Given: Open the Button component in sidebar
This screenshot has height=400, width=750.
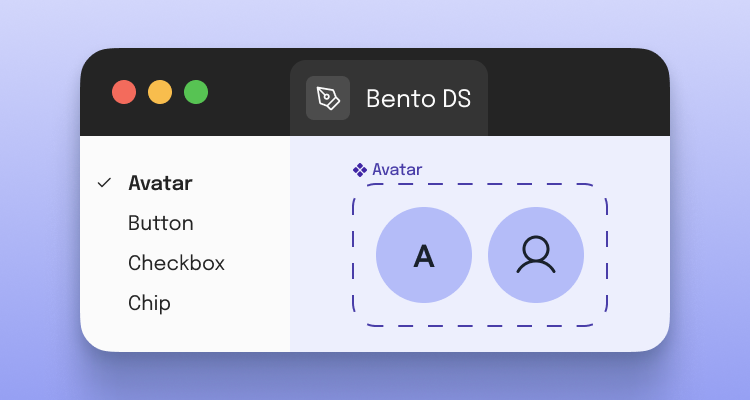Looking at the screenshot, I should 160,223.
